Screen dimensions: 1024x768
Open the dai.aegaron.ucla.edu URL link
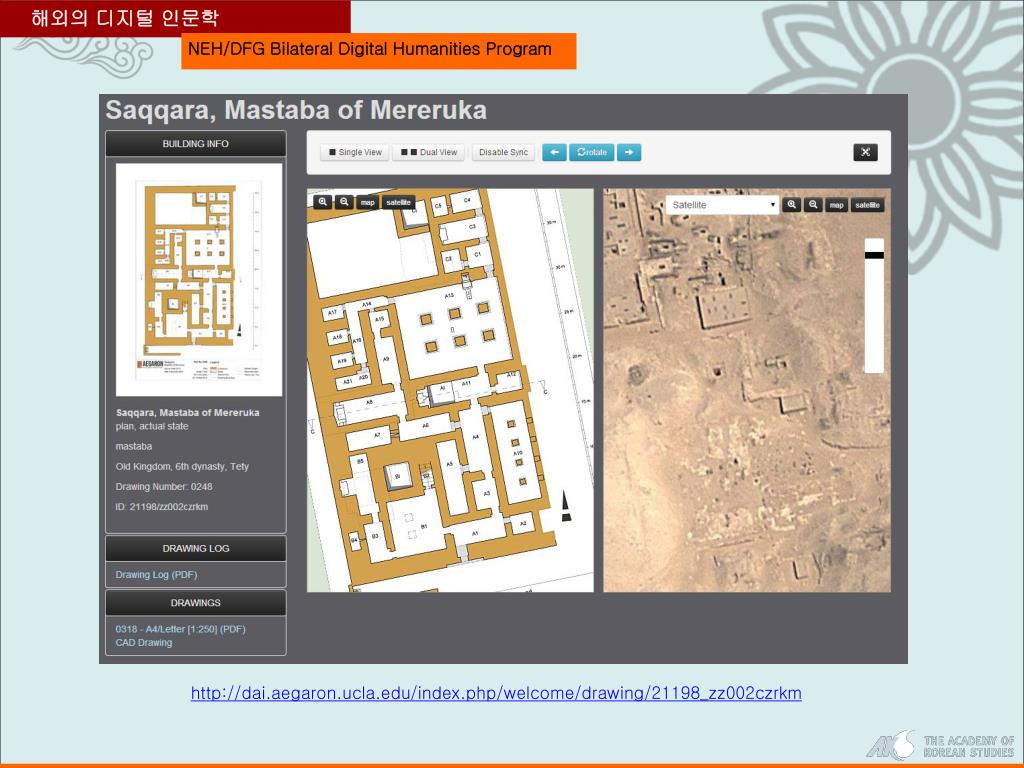tap(496, 694)
